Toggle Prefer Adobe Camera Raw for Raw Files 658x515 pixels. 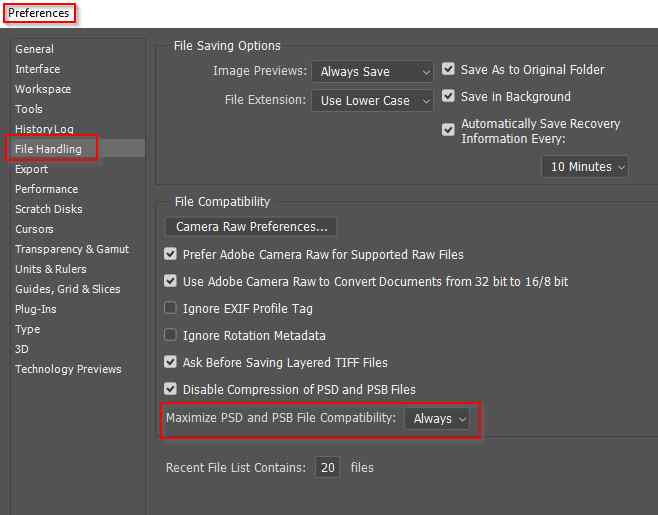(x=170, y=254)
